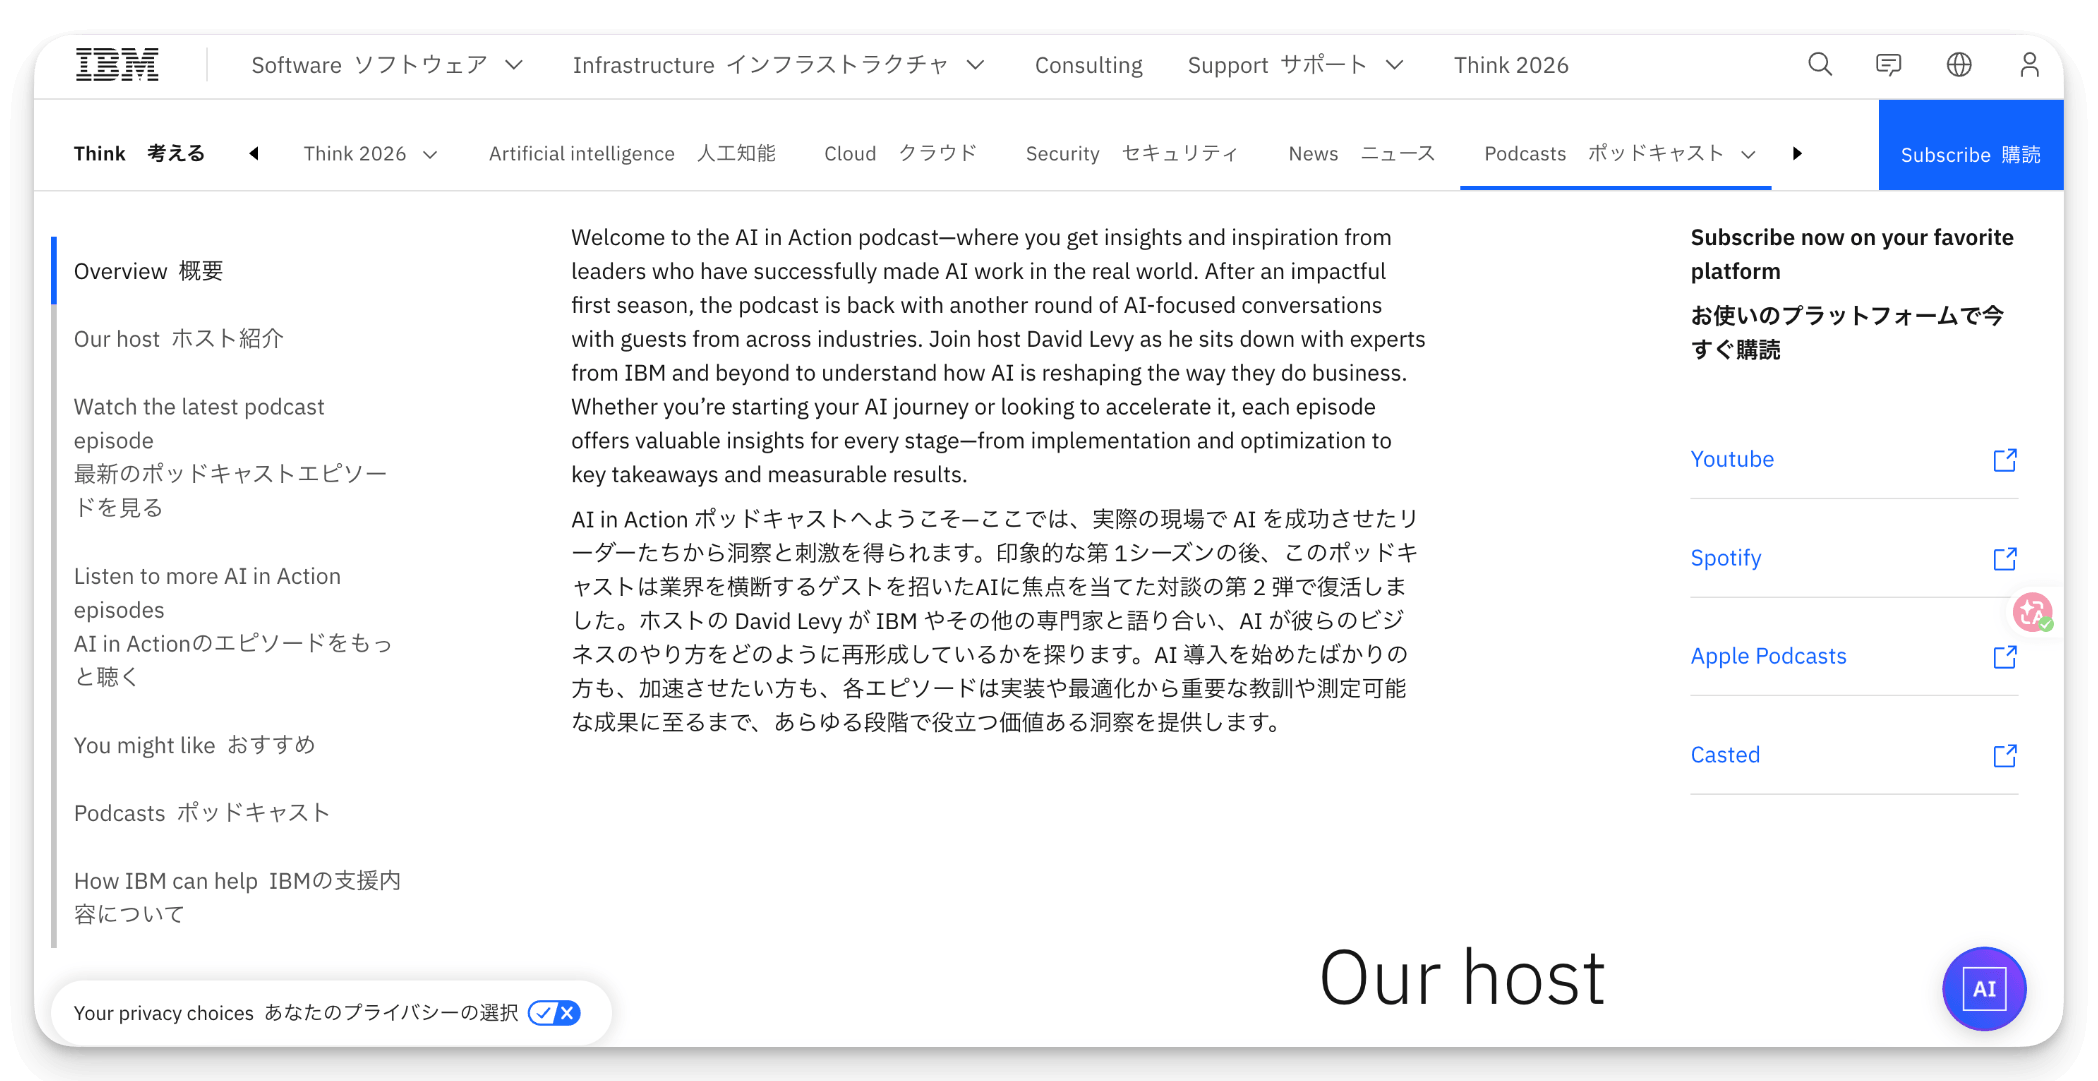Click the Software top navigation label
The height and width of the screenshot is (1081, 2098).
pyautogui.click(x=369, y=65)
